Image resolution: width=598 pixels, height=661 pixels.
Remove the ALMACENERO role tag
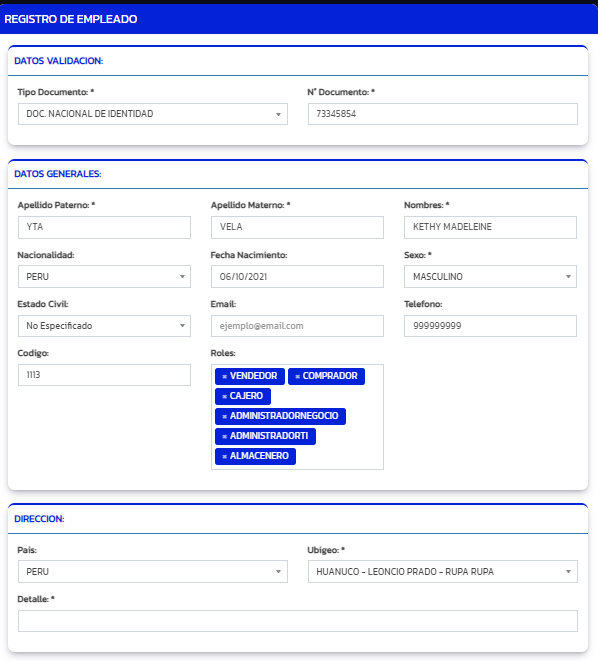(224, 457)
